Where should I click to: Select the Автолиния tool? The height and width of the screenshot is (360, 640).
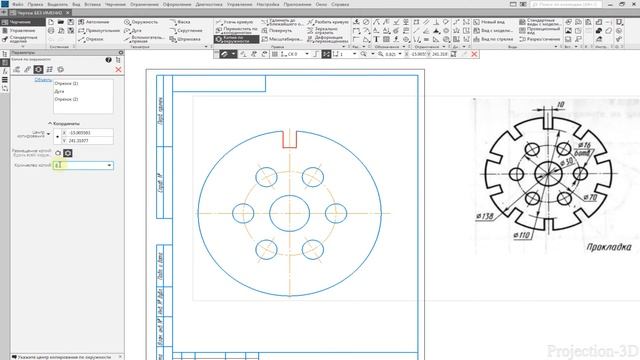pyautogui.click(x=93, y=22)
